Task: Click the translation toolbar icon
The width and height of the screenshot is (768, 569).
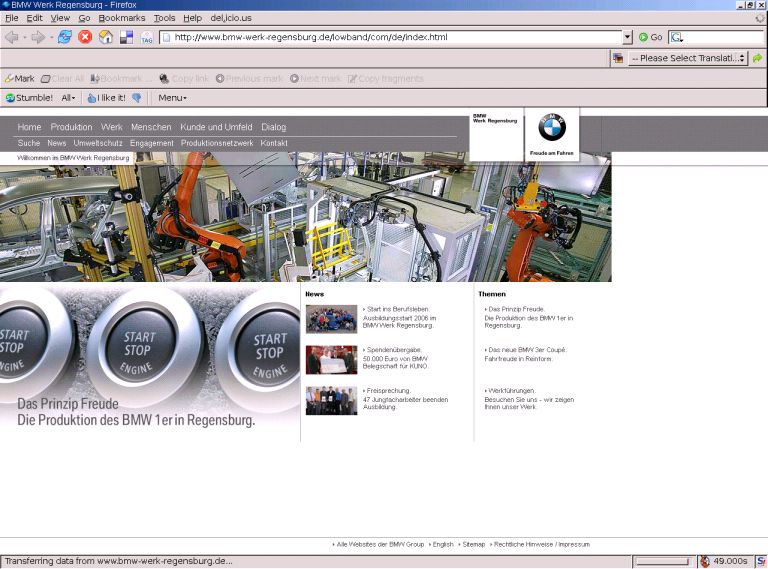Action: (618, 58)
